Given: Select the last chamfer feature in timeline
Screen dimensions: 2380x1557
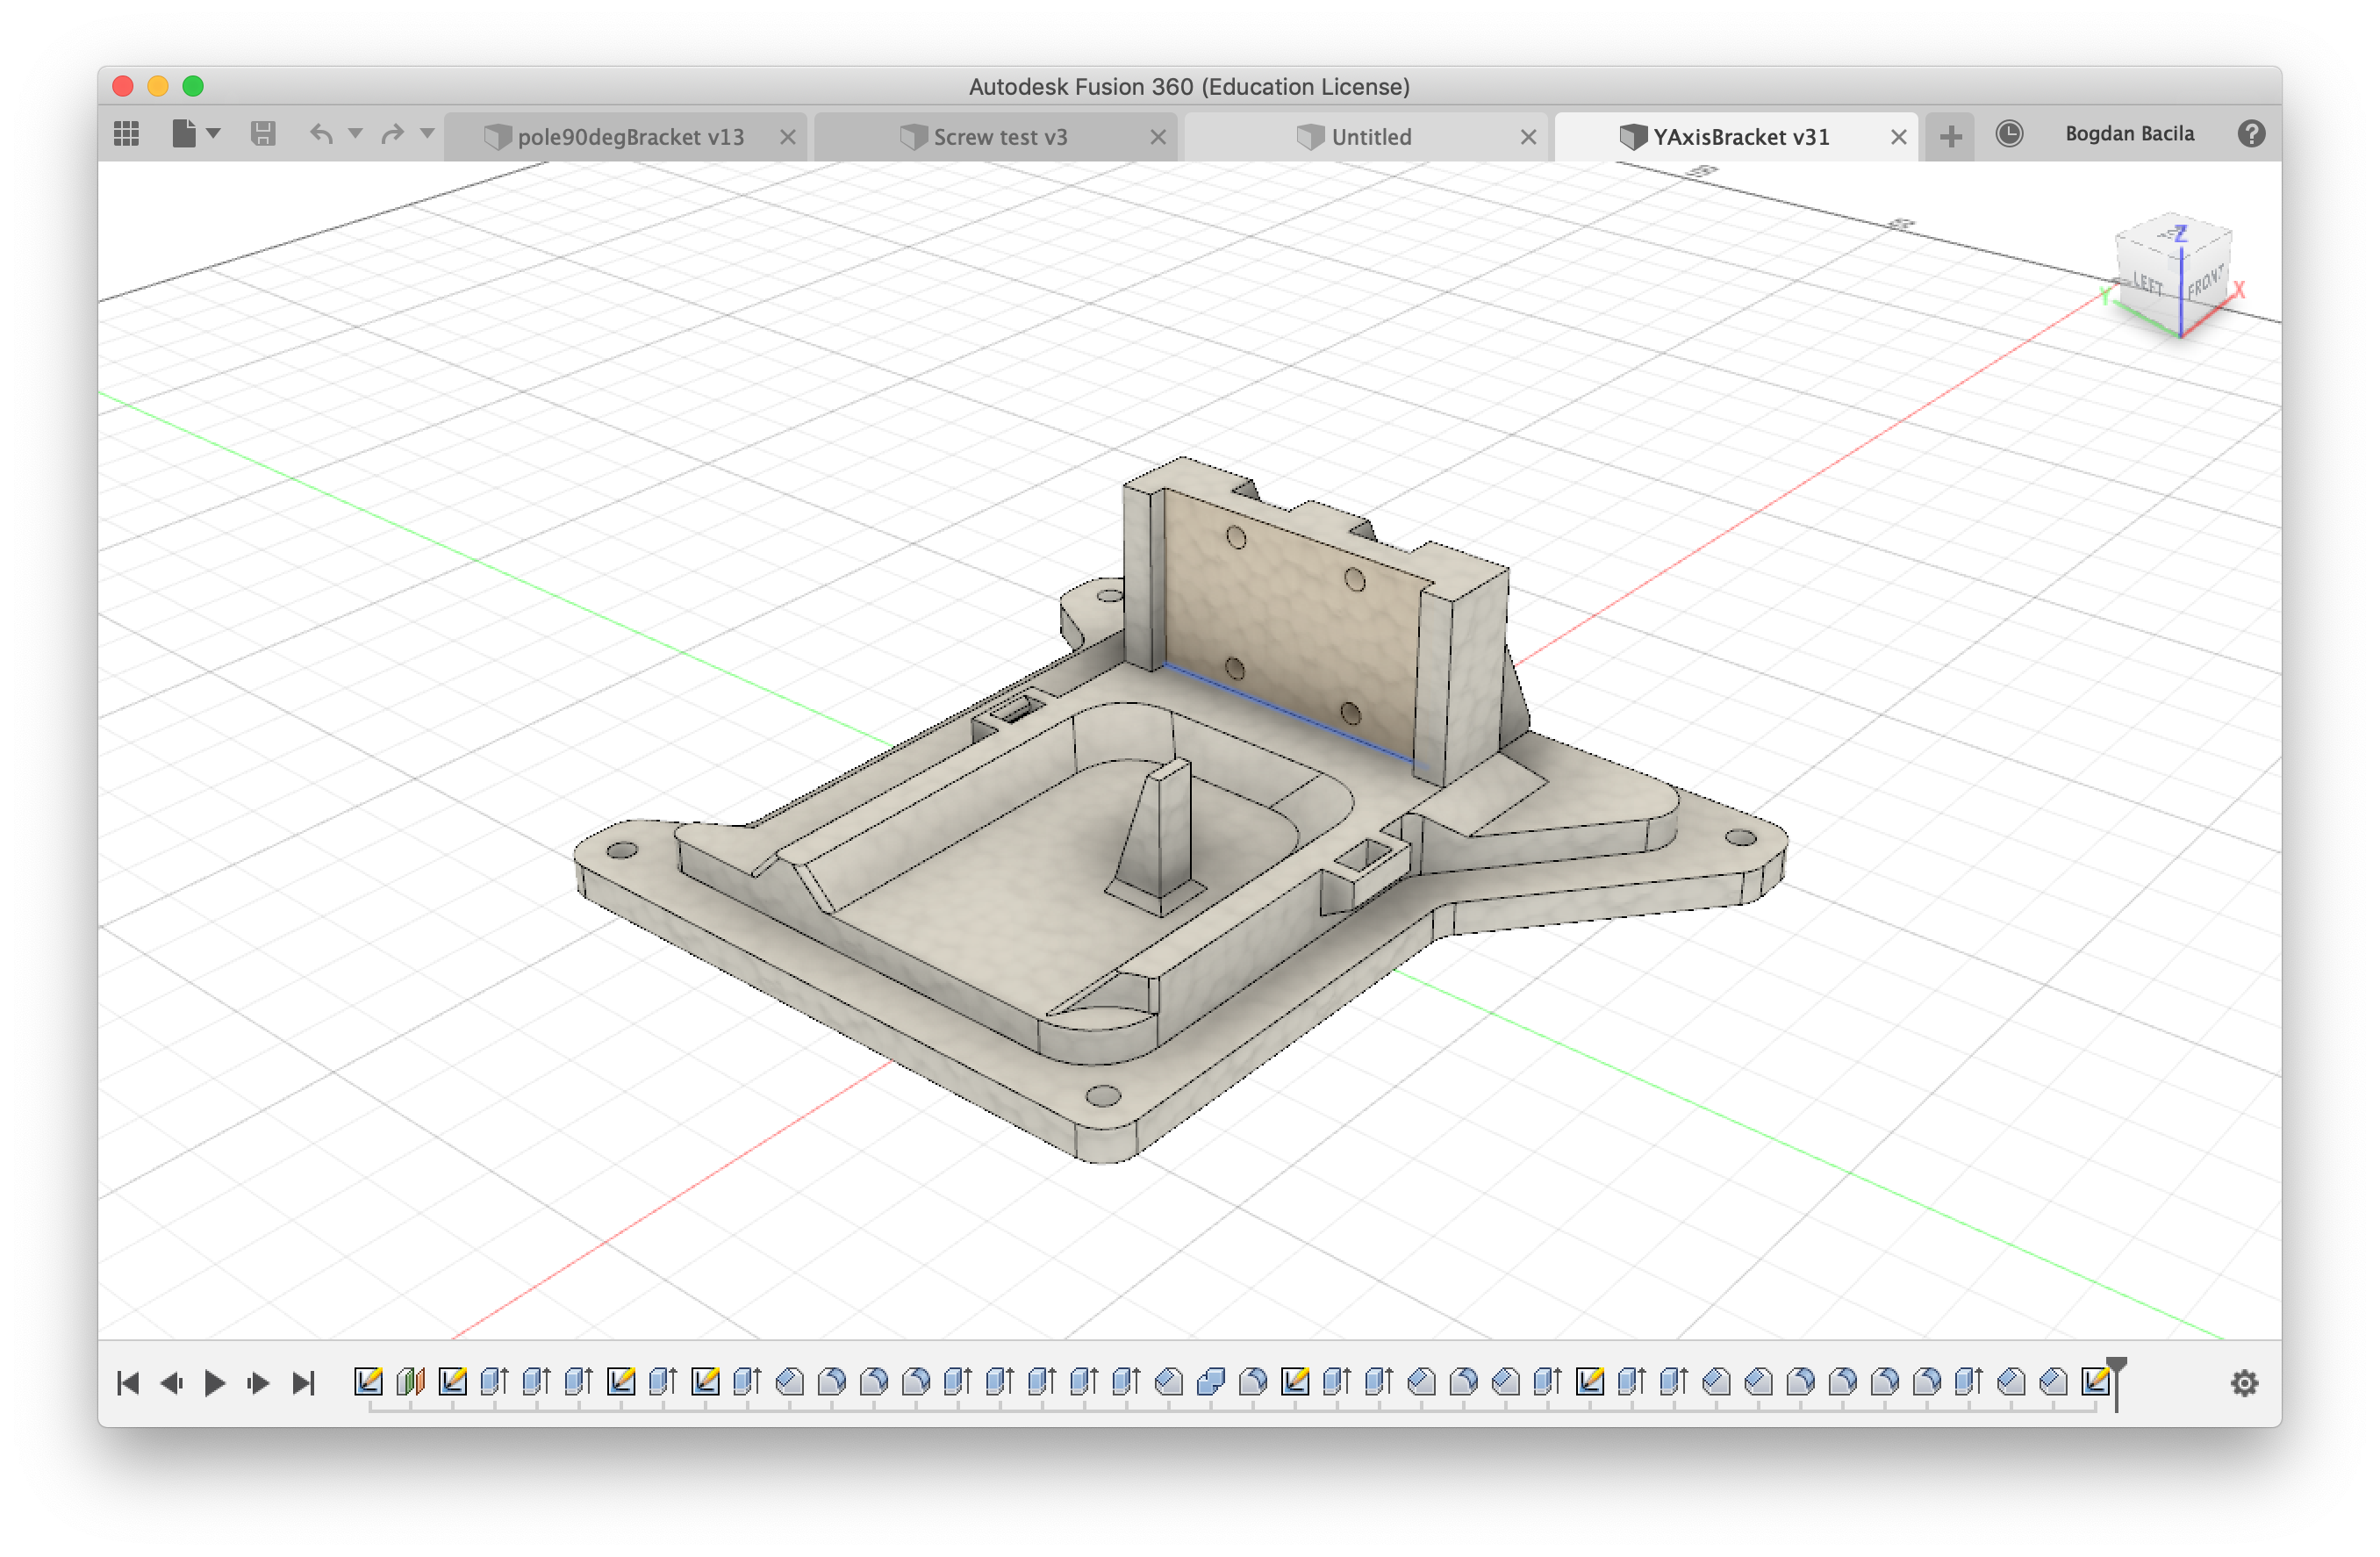Looking at the screenshot, I should click(x=2052, y=1382).
